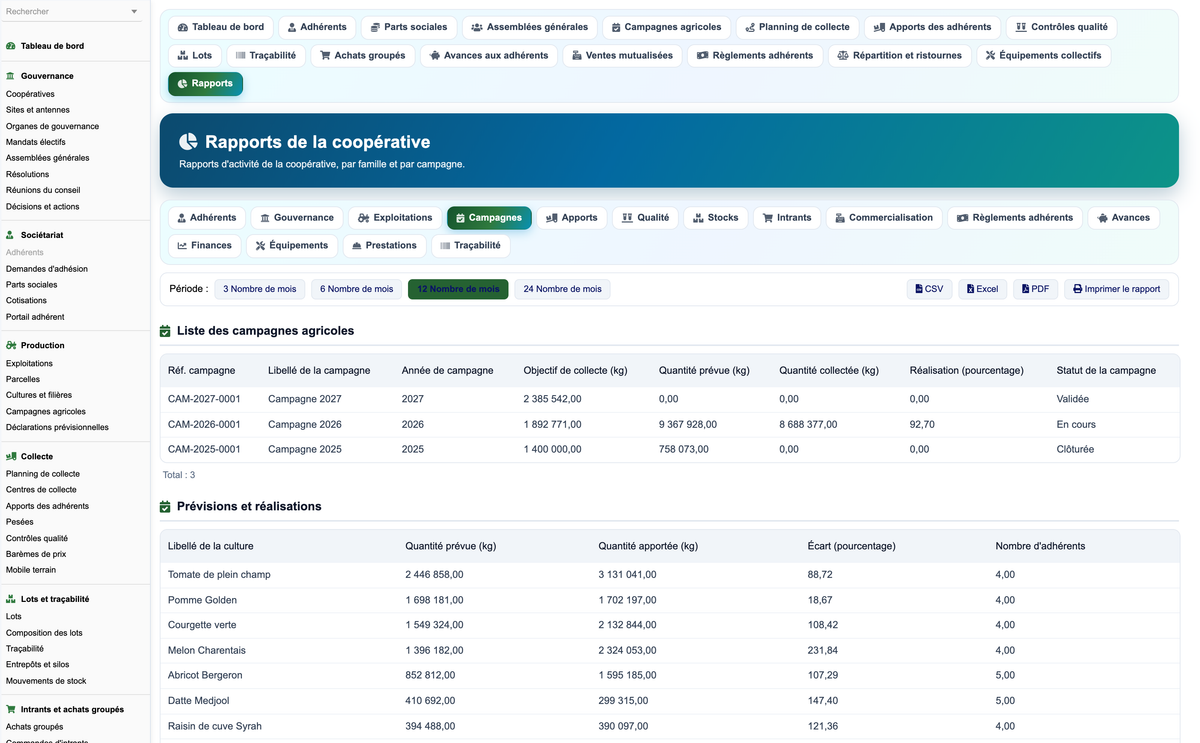Click the Exploitations tractor icon
The image size is (1200, 743).
[x=364, y=217]
